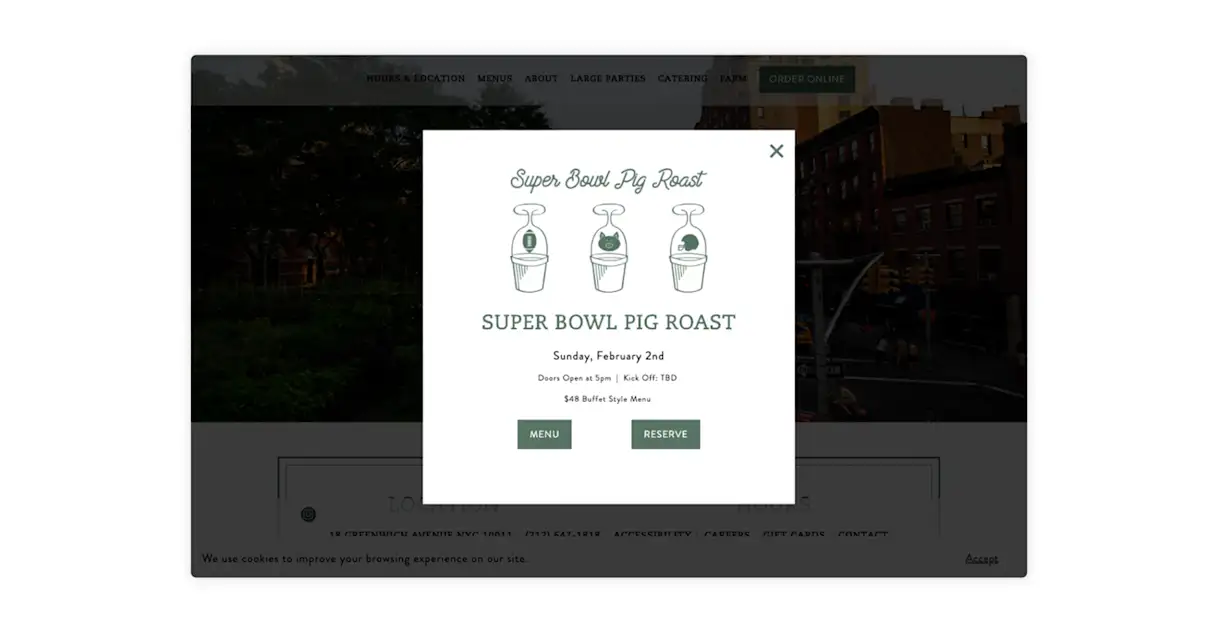This screenshot has height=633, width=1219.
Task: Open the Menu for the pig roast
Action: point(544,434)
